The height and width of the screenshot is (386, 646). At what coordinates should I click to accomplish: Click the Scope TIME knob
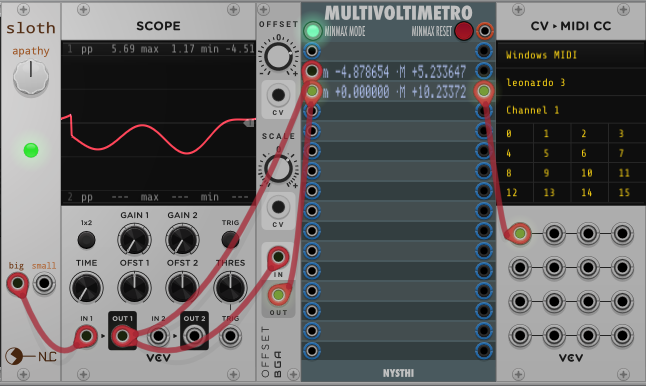tap(86, 288)
